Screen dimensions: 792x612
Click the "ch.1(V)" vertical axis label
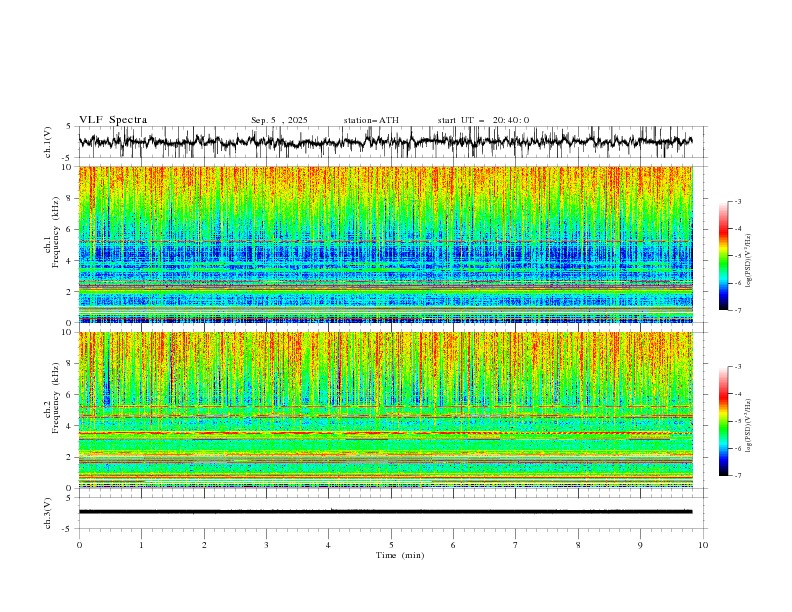tap(48, 142)
